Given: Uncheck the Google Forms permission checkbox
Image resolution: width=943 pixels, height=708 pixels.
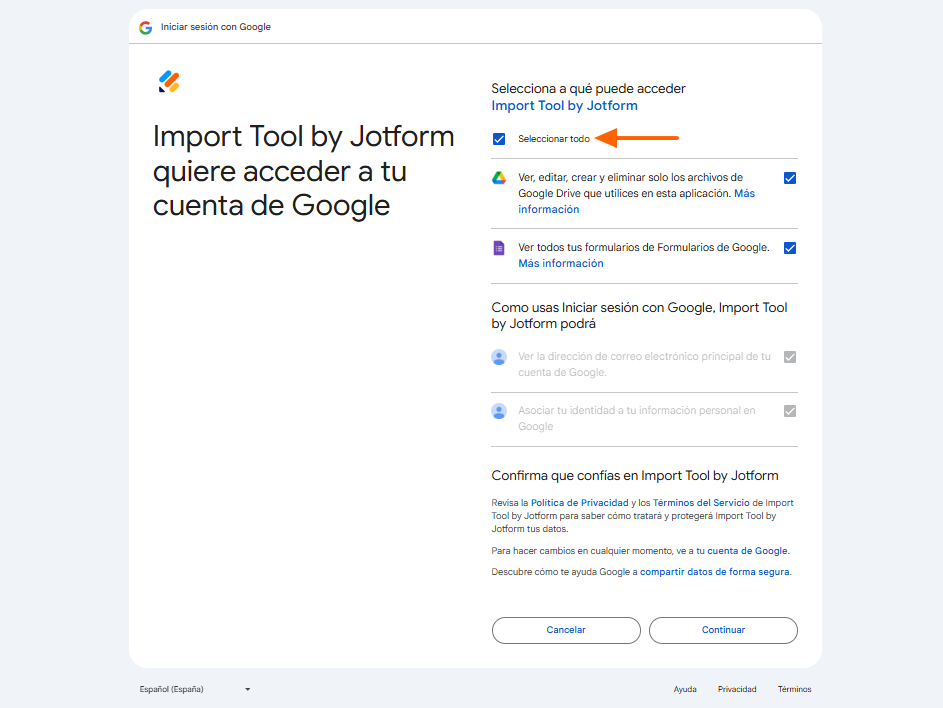Looking at the screenshot, I should (790, 248).
